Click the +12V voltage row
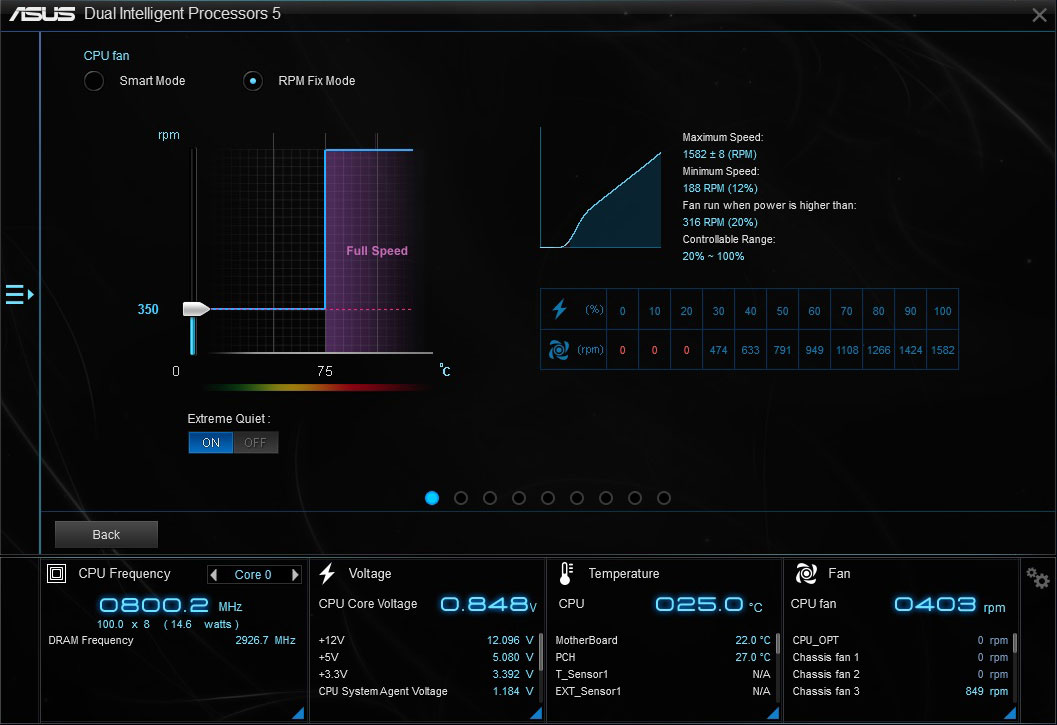The width and height of the screenshot is (1057, 725). [x=426, y=640]
